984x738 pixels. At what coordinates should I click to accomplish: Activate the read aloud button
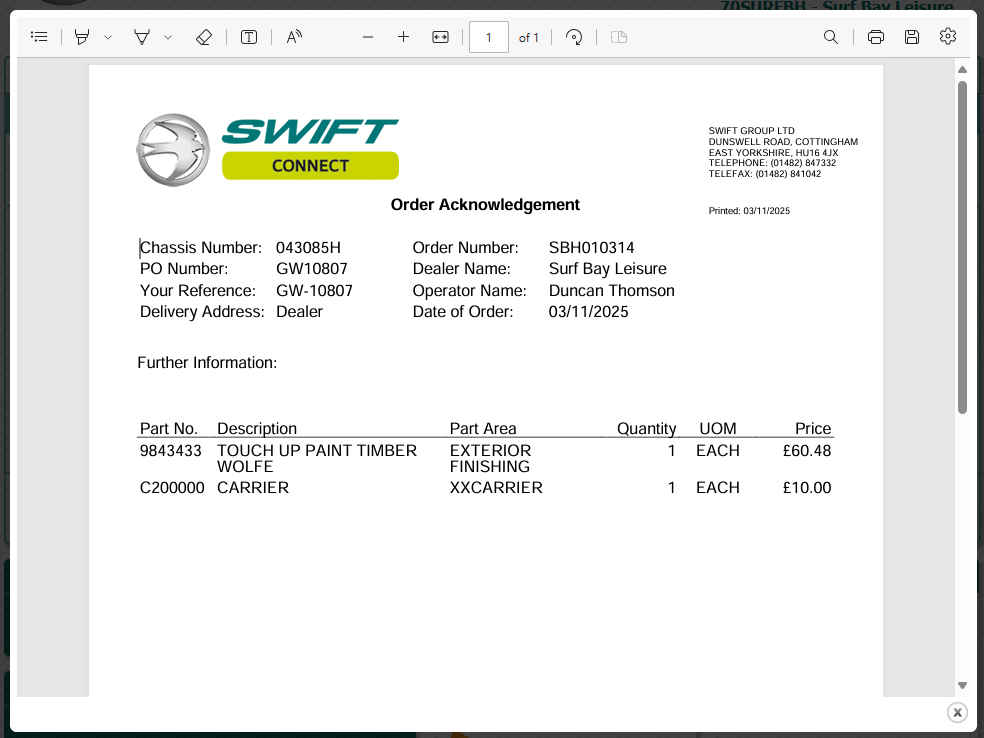[x=294, y=37]
